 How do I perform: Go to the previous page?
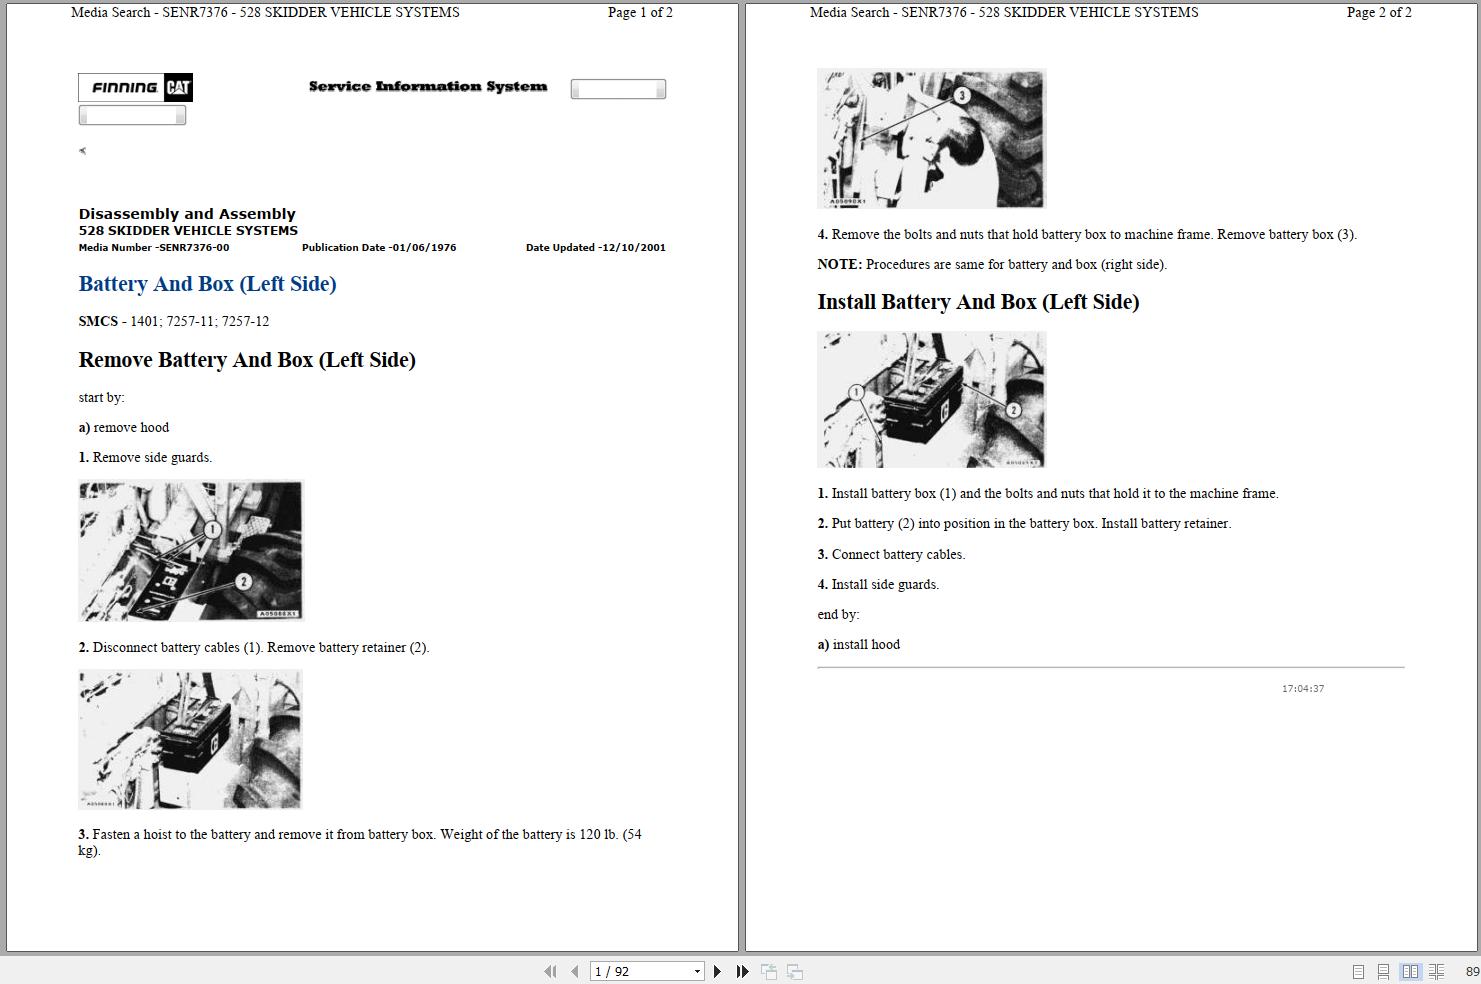pyautogui.click(x=574, y=971)
